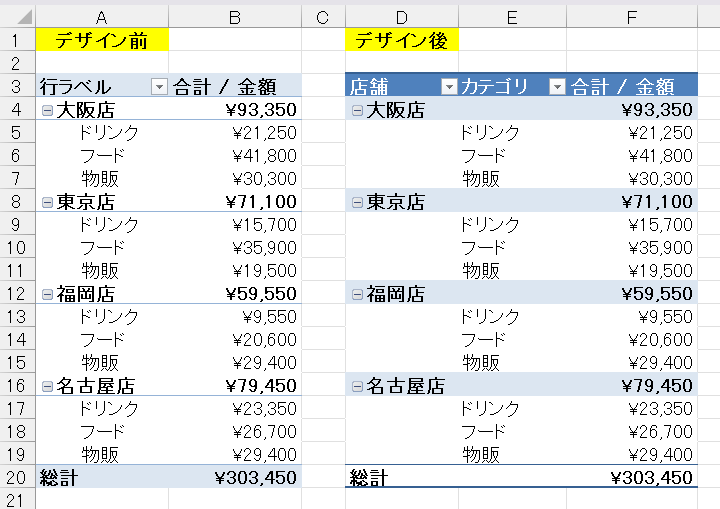720x509 pixels.
Task: Click 総計 label in column D
Action: (x=369, y=478)
